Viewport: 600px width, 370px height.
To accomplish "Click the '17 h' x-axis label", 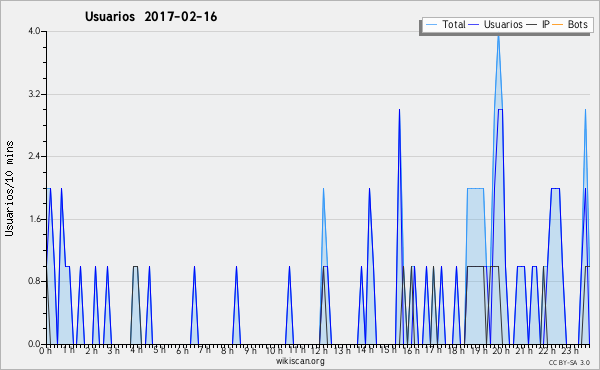I will [433, 350].
